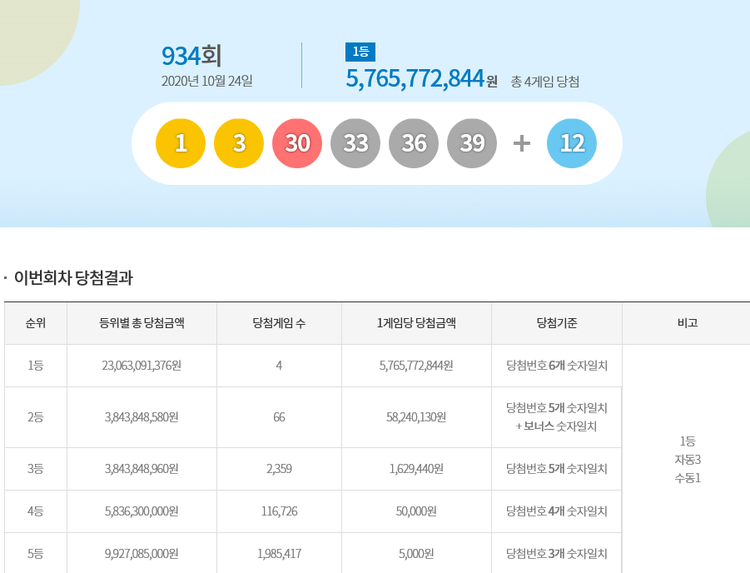Click winning game count 66 cell
750x573 pixels.
pyautogui.click(x=279, y=417)
